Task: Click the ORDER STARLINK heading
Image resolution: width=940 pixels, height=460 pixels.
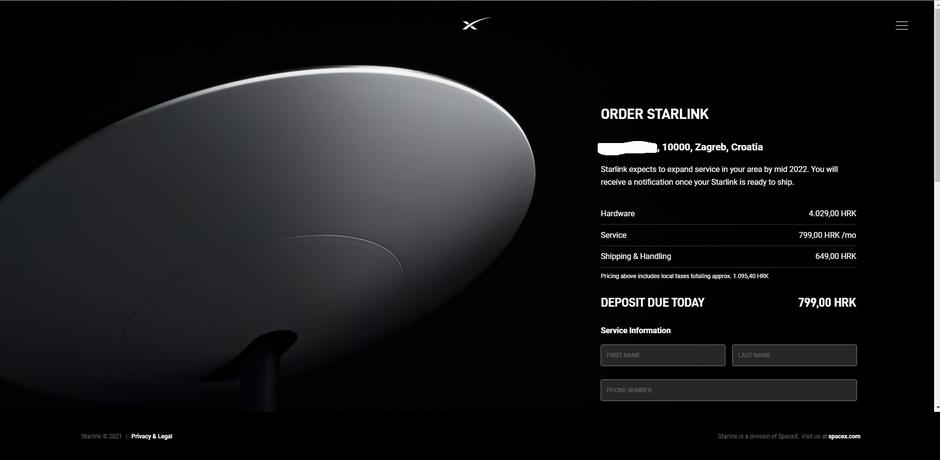Action: 655,114
